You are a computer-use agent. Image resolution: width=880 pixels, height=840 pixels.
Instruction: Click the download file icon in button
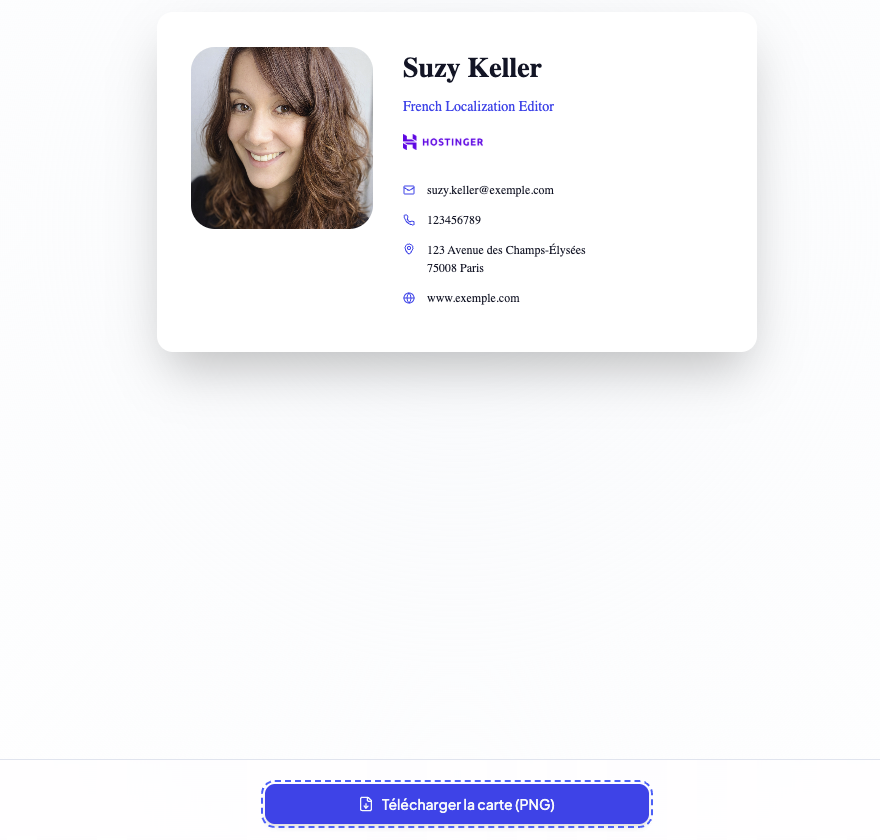click(x=365, y=804)
